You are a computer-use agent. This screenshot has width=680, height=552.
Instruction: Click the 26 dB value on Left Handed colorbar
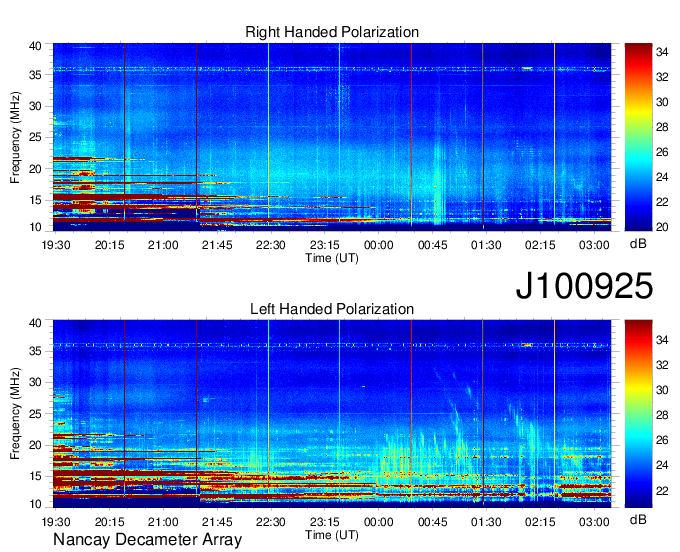coord(662,440)
